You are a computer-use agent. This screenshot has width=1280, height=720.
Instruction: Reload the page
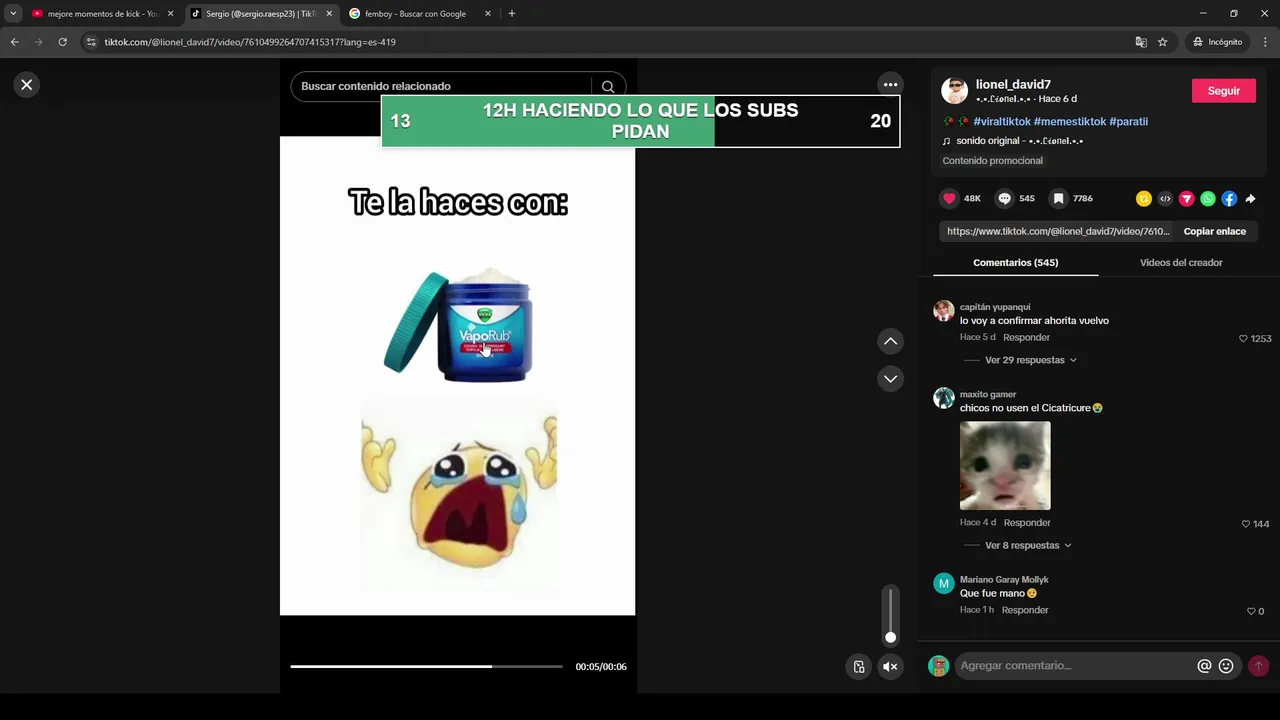62,42
